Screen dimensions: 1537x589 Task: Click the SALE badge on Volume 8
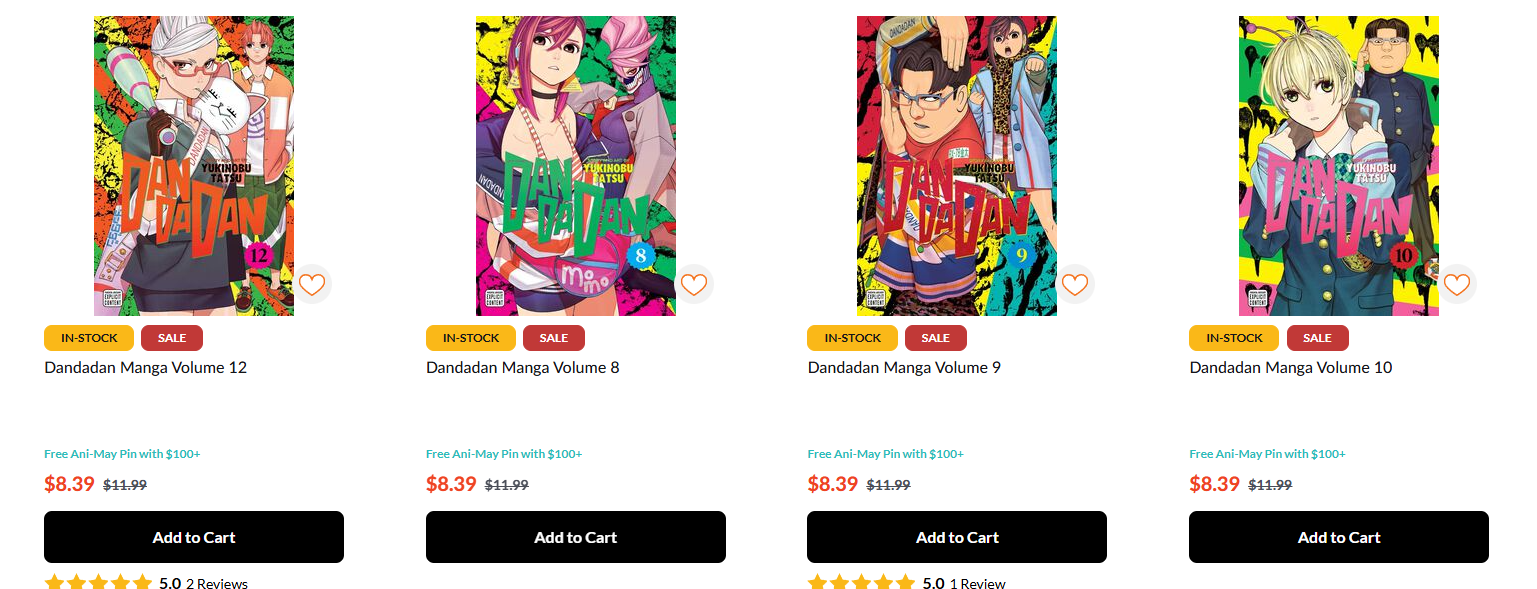point(553,338)
